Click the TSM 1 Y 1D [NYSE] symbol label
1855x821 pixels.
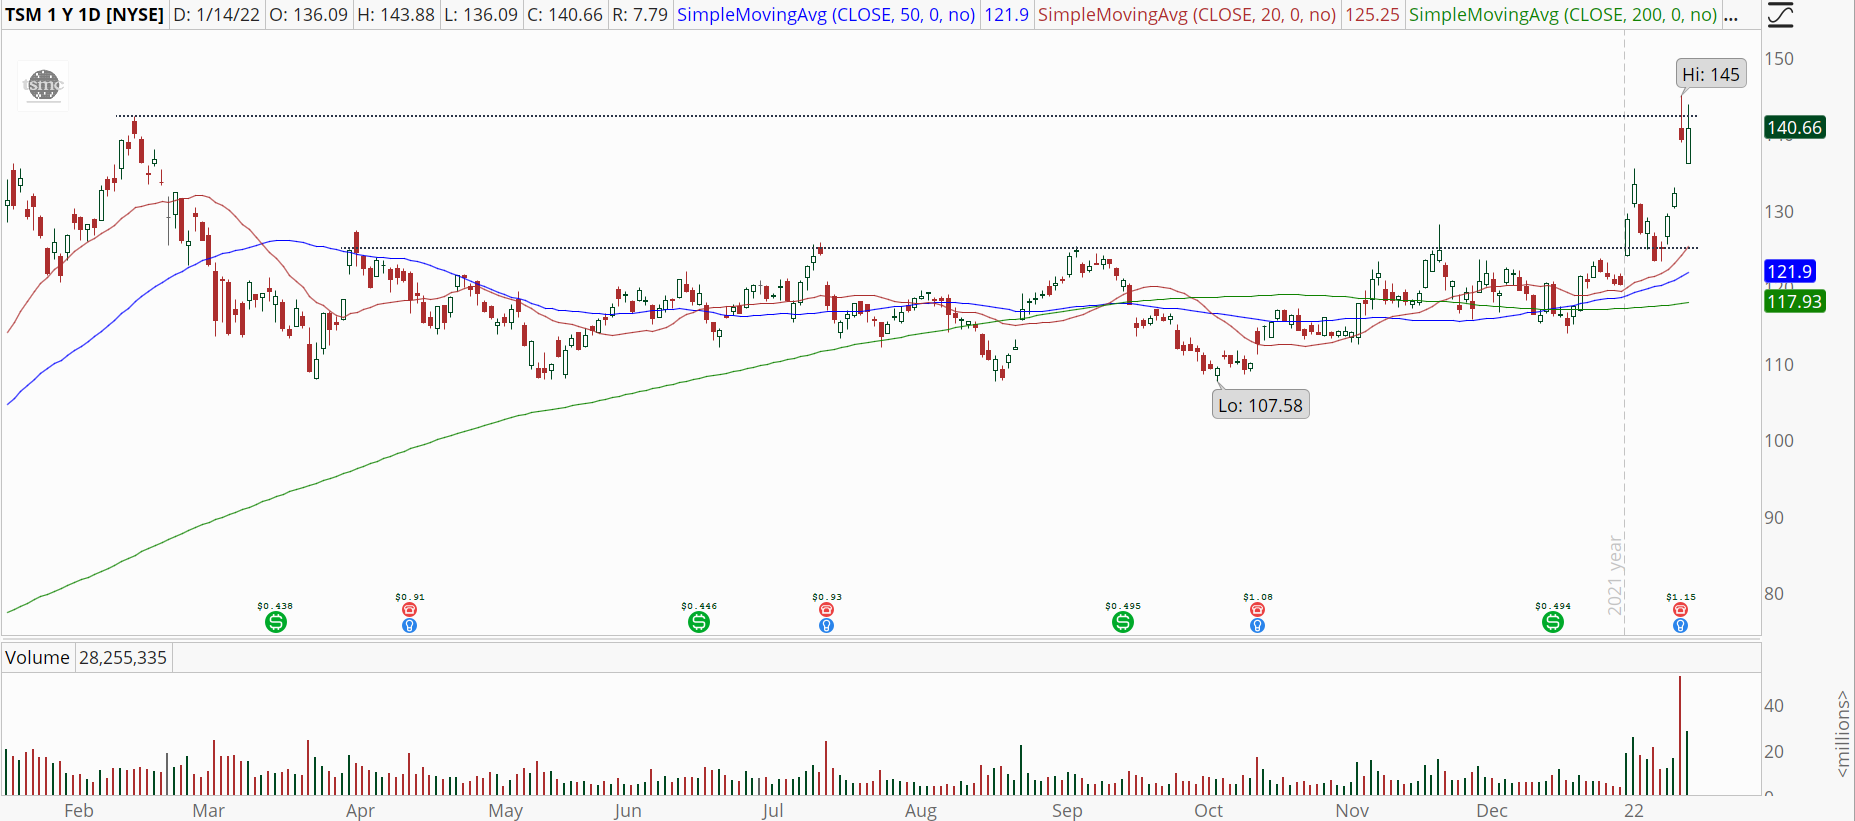85,15
